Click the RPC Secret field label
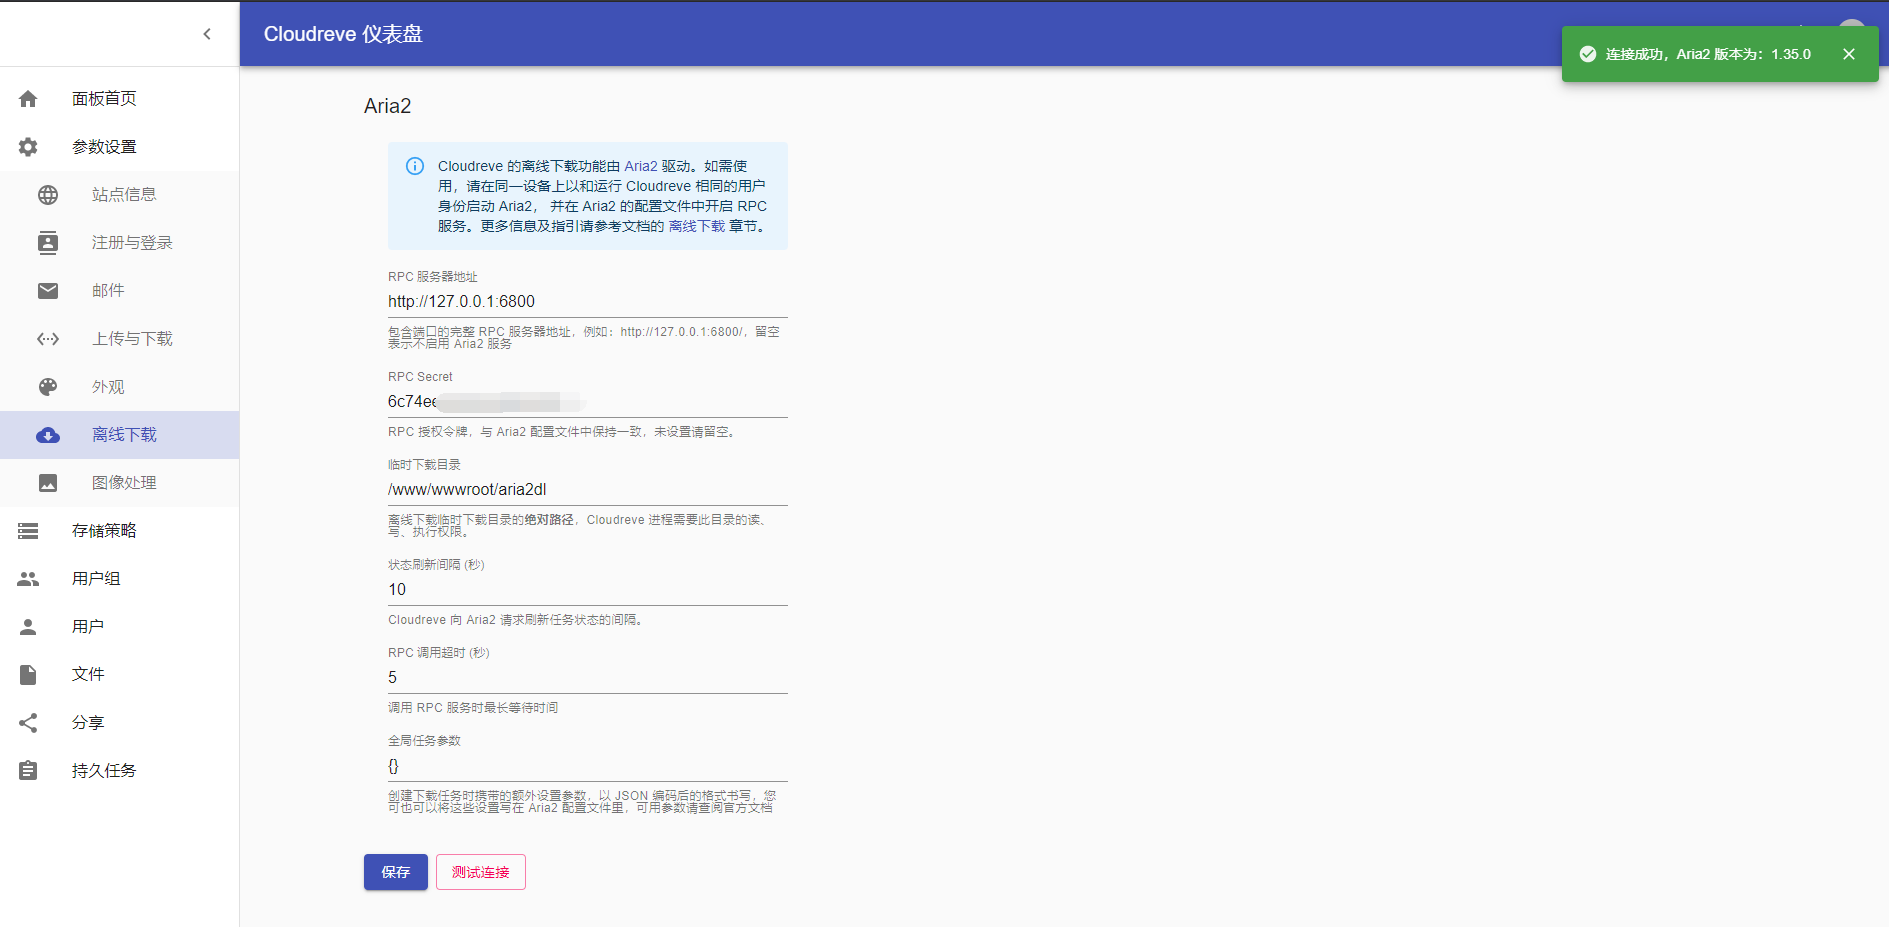Image resolution: width=1889 pixels, height=927 pixels. point(420,377)
